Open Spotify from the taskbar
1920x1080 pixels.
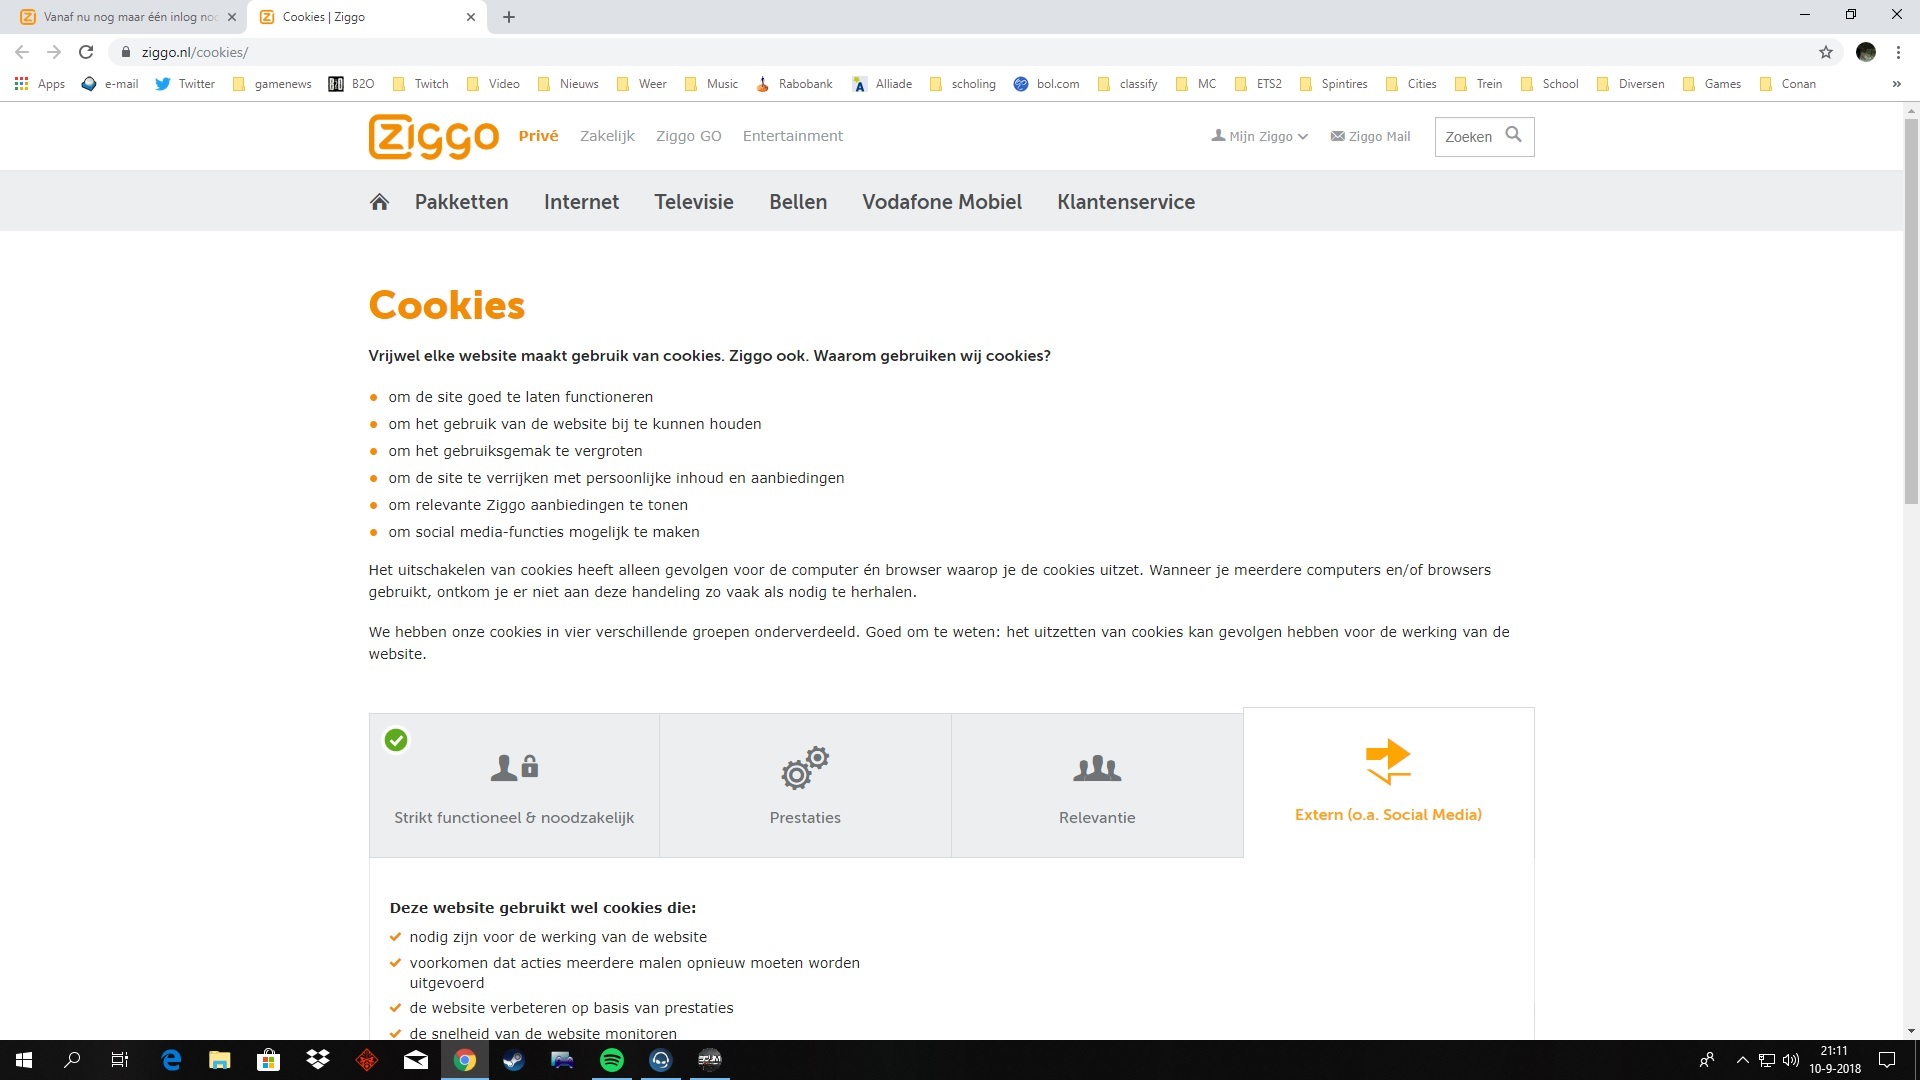(x=611, y=1060)
